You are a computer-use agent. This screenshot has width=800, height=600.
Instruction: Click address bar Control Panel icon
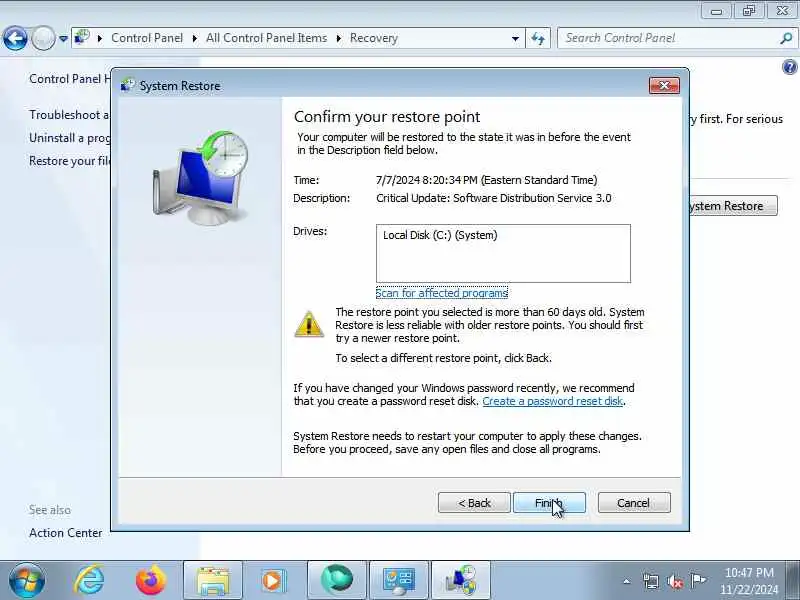82,38
